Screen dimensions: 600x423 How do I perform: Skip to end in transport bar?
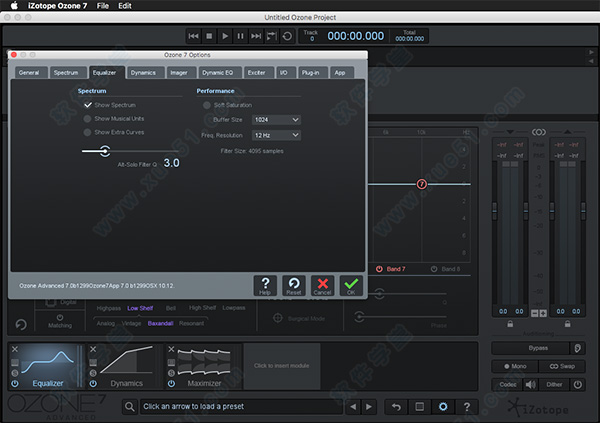coord(256,36)
